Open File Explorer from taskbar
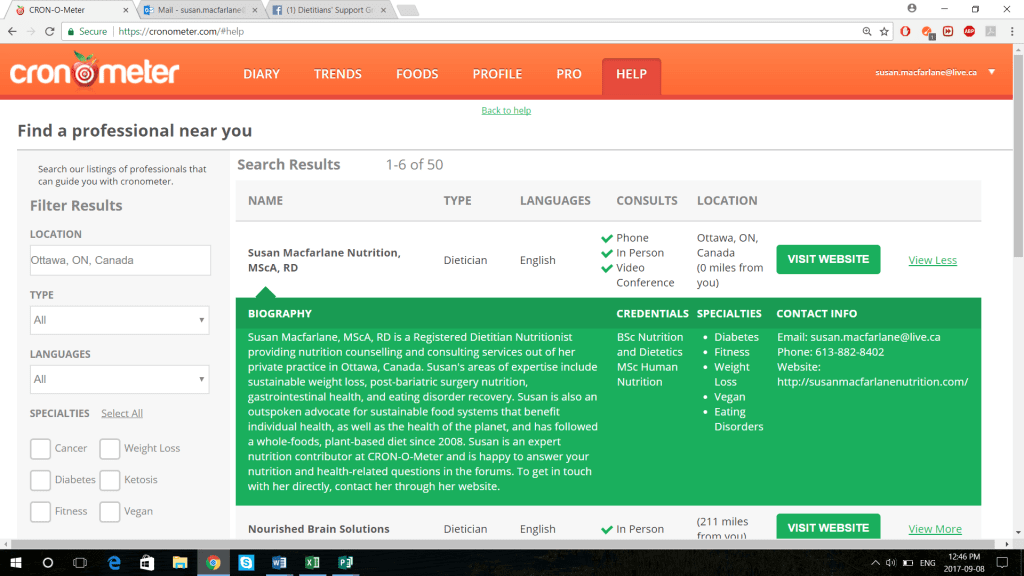The image size is (1024, 576). [180, 562]
